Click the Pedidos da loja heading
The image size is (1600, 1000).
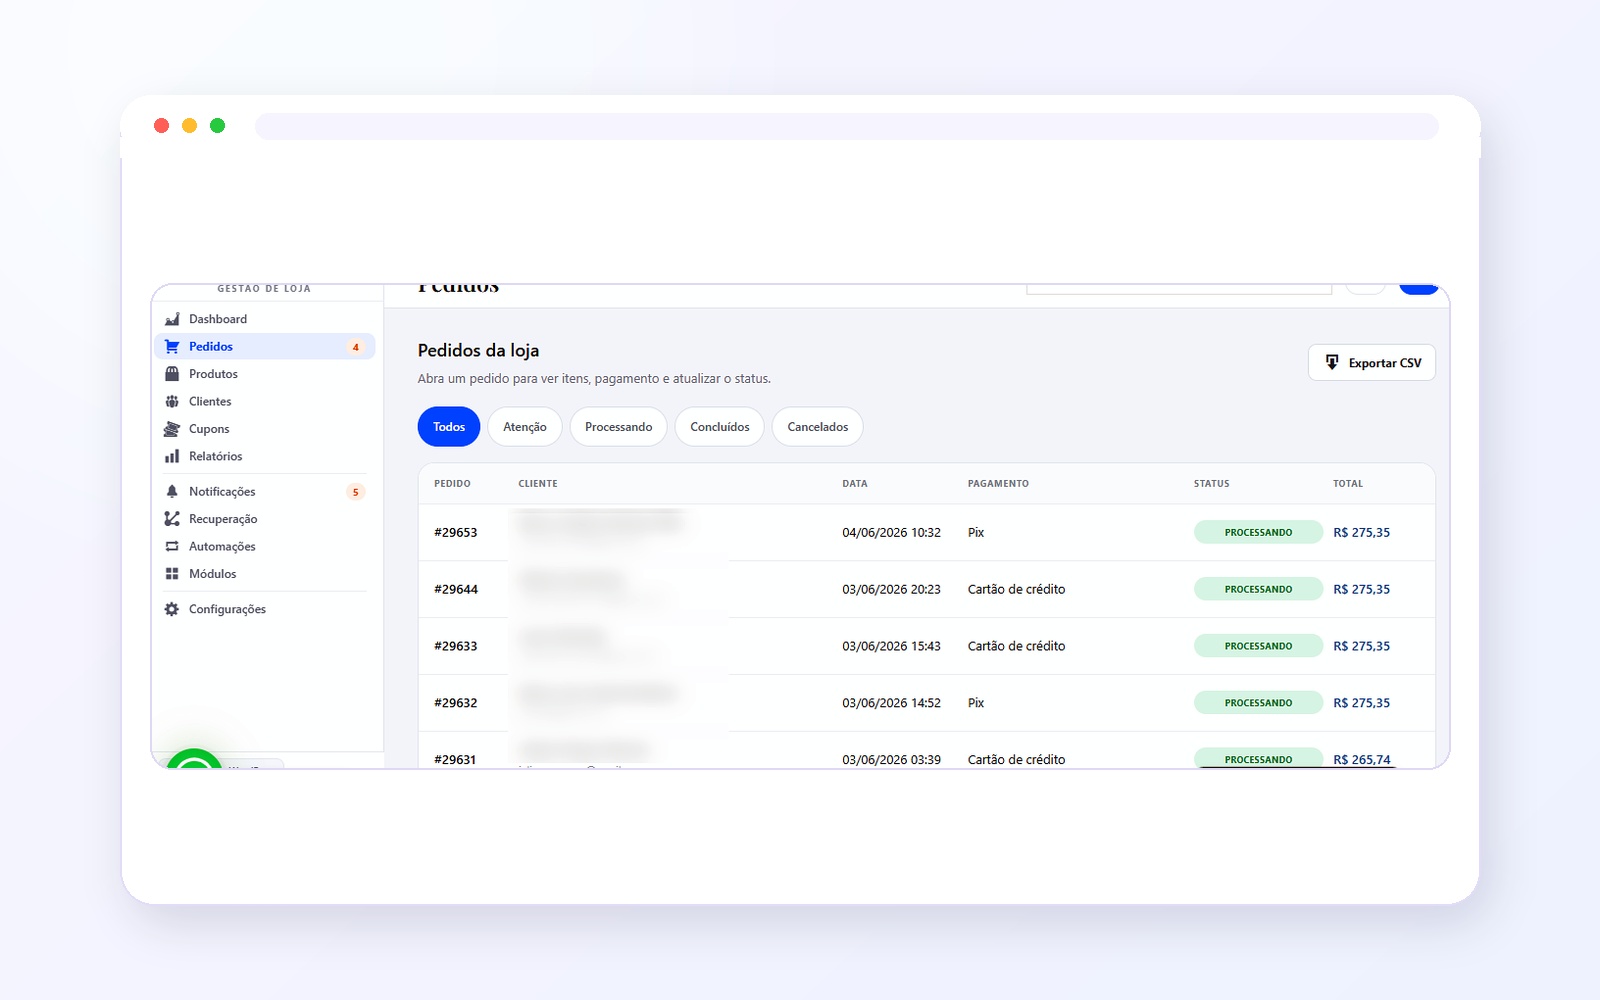pos(478,351)
